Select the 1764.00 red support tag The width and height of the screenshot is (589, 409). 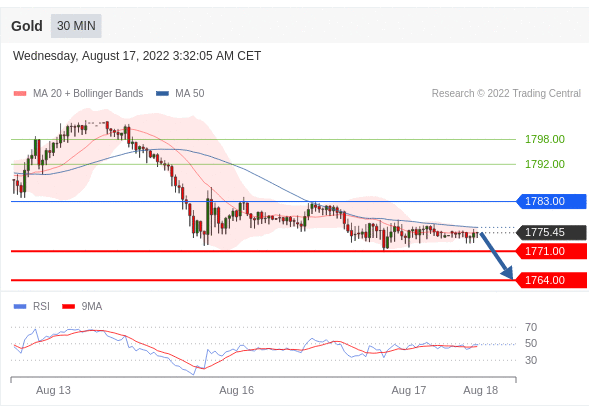[x=551, y=280]
